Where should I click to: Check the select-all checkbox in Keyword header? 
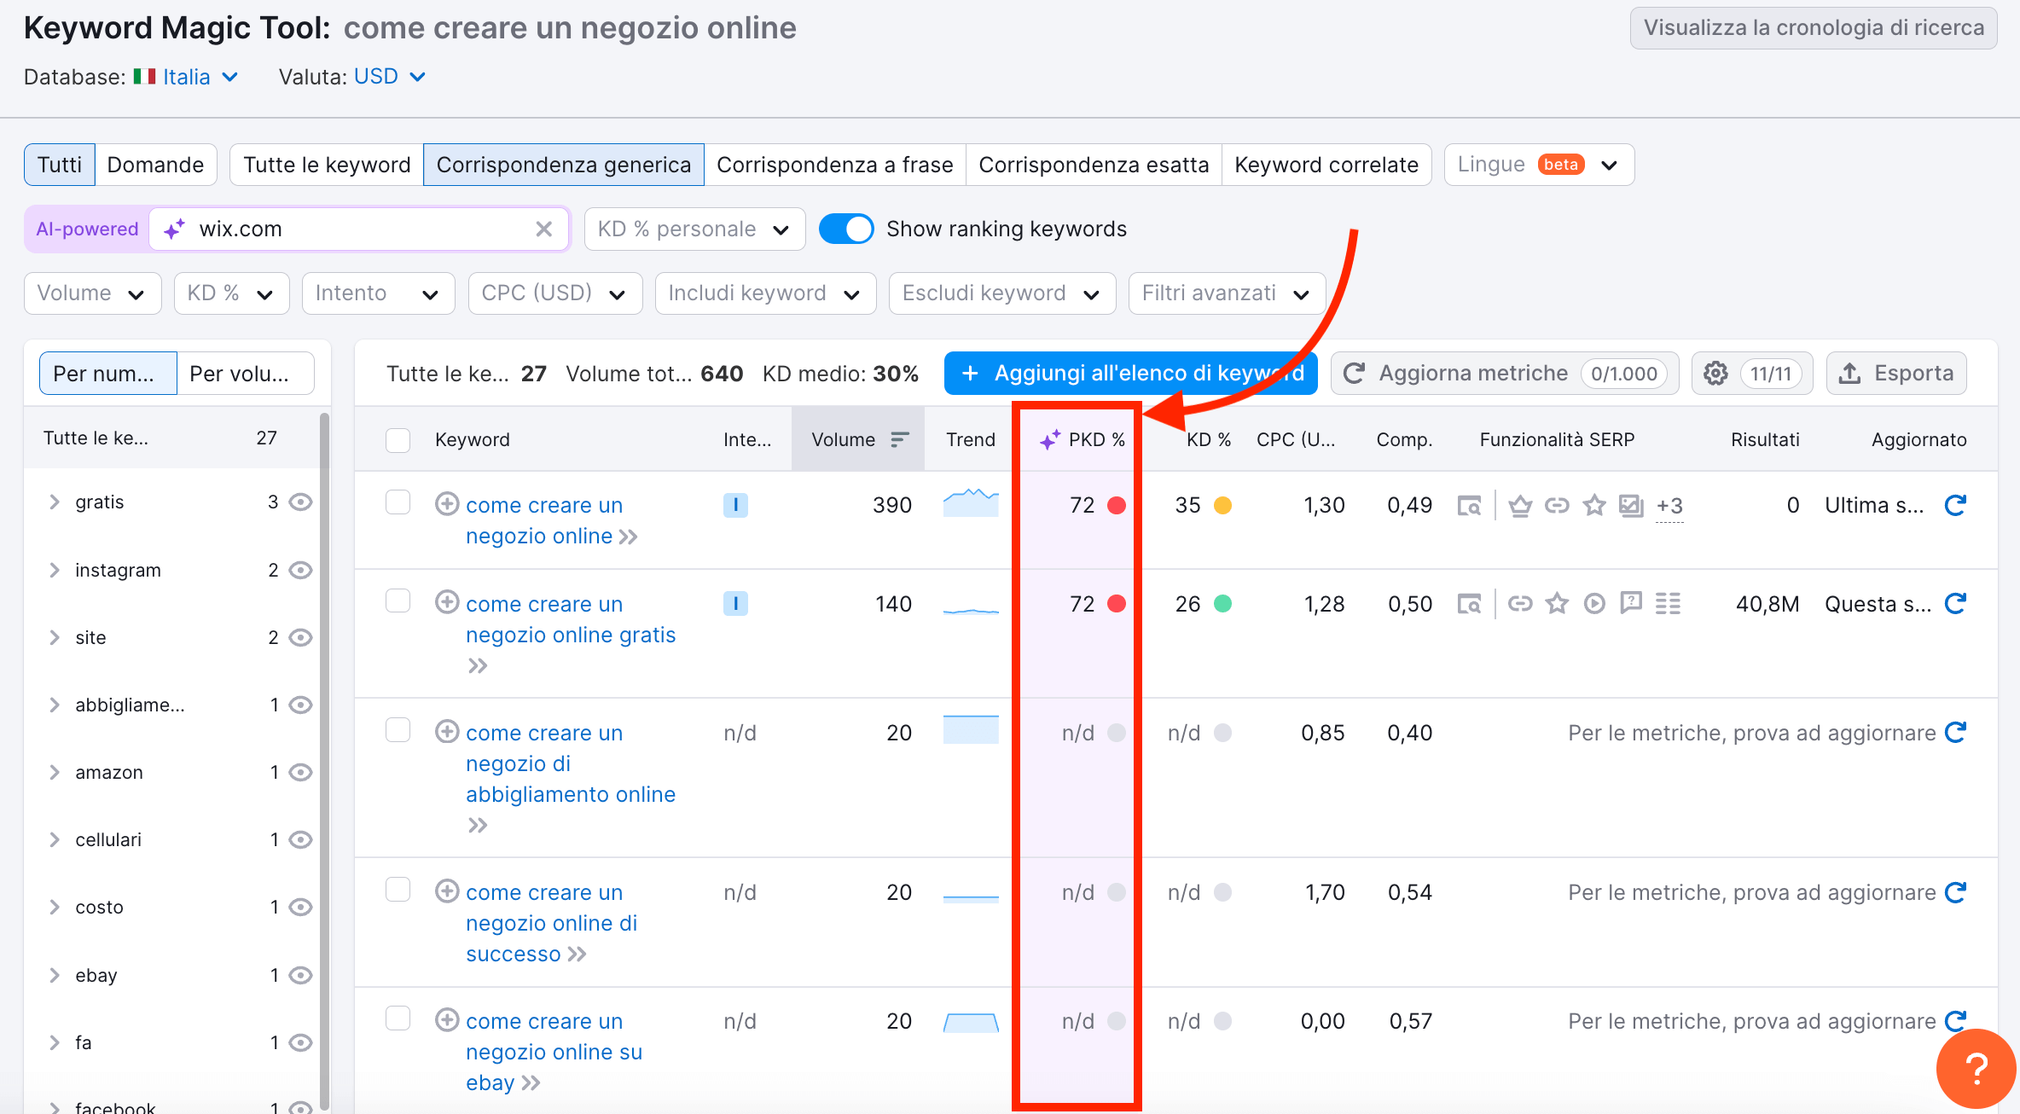pyautogui.click(x=398, y=440)
